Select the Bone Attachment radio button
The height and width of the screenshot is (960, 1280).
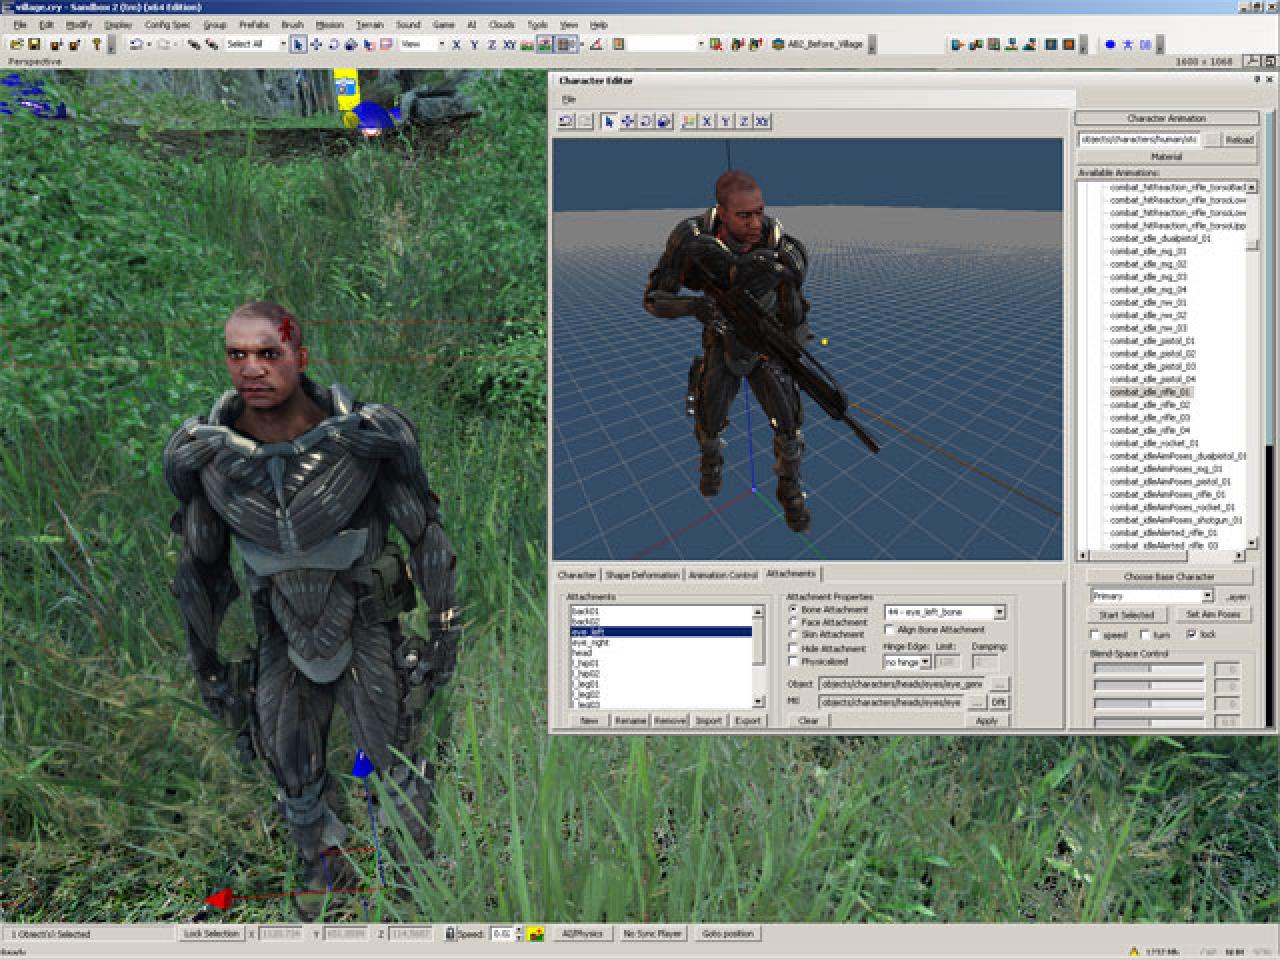tap(794, 609)
